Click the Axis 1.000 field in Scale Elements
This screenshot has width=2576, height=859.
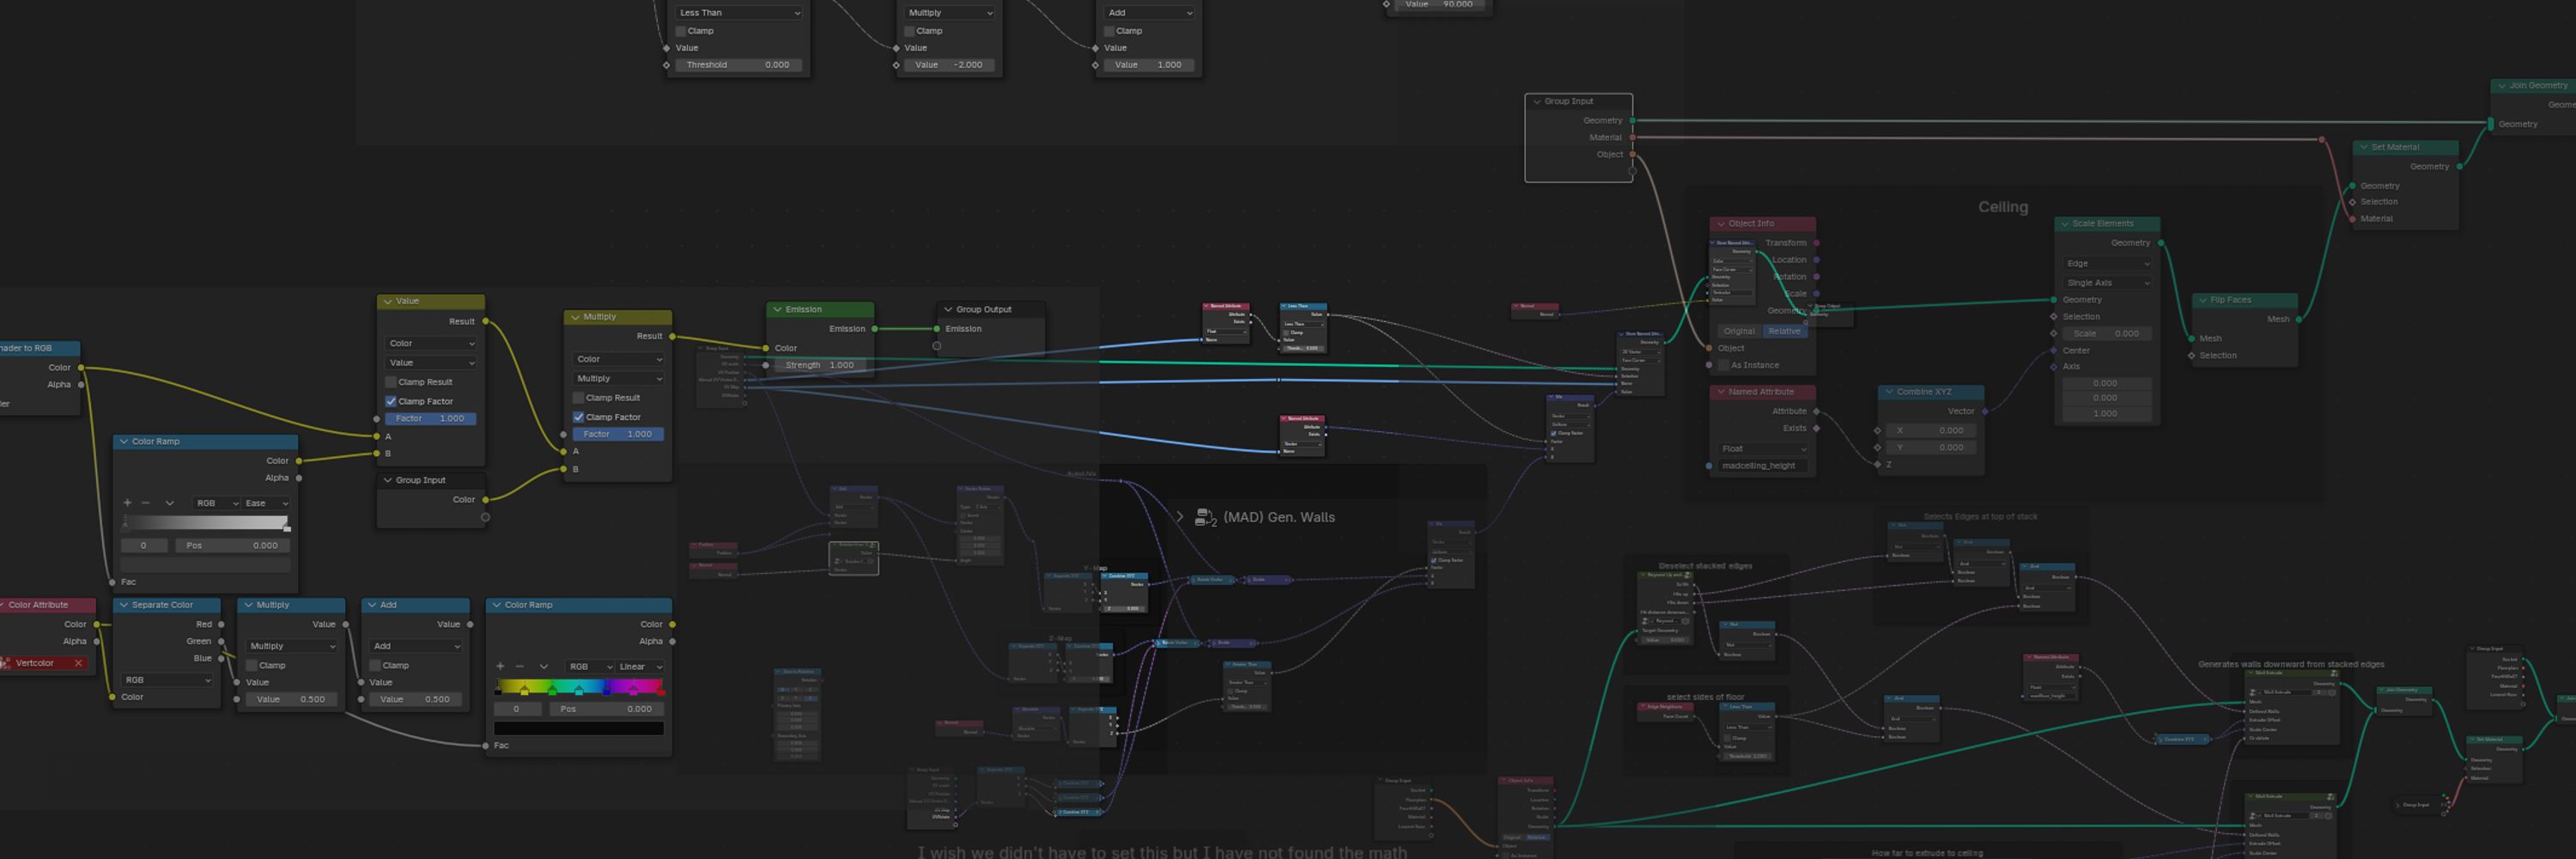tap(2106, 413)
